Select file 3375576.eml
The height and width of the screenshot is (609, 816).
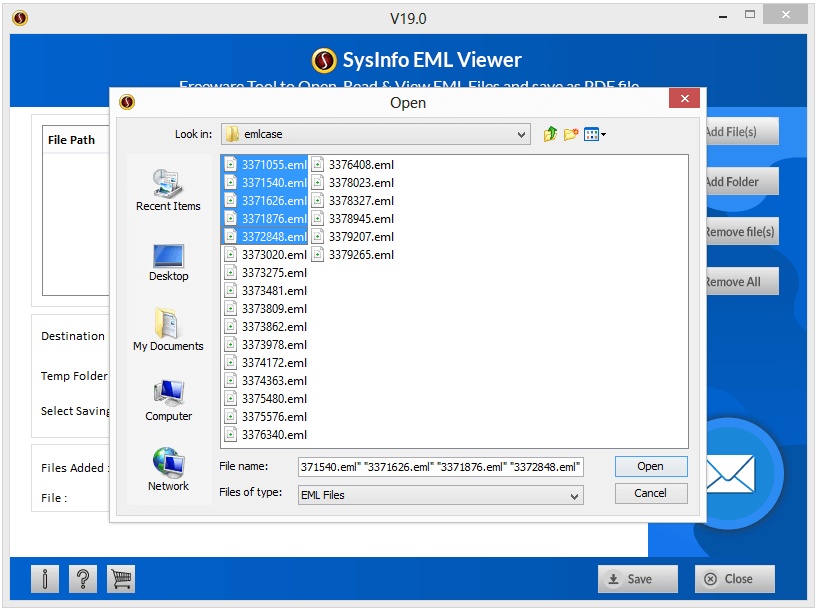point(265,417)
